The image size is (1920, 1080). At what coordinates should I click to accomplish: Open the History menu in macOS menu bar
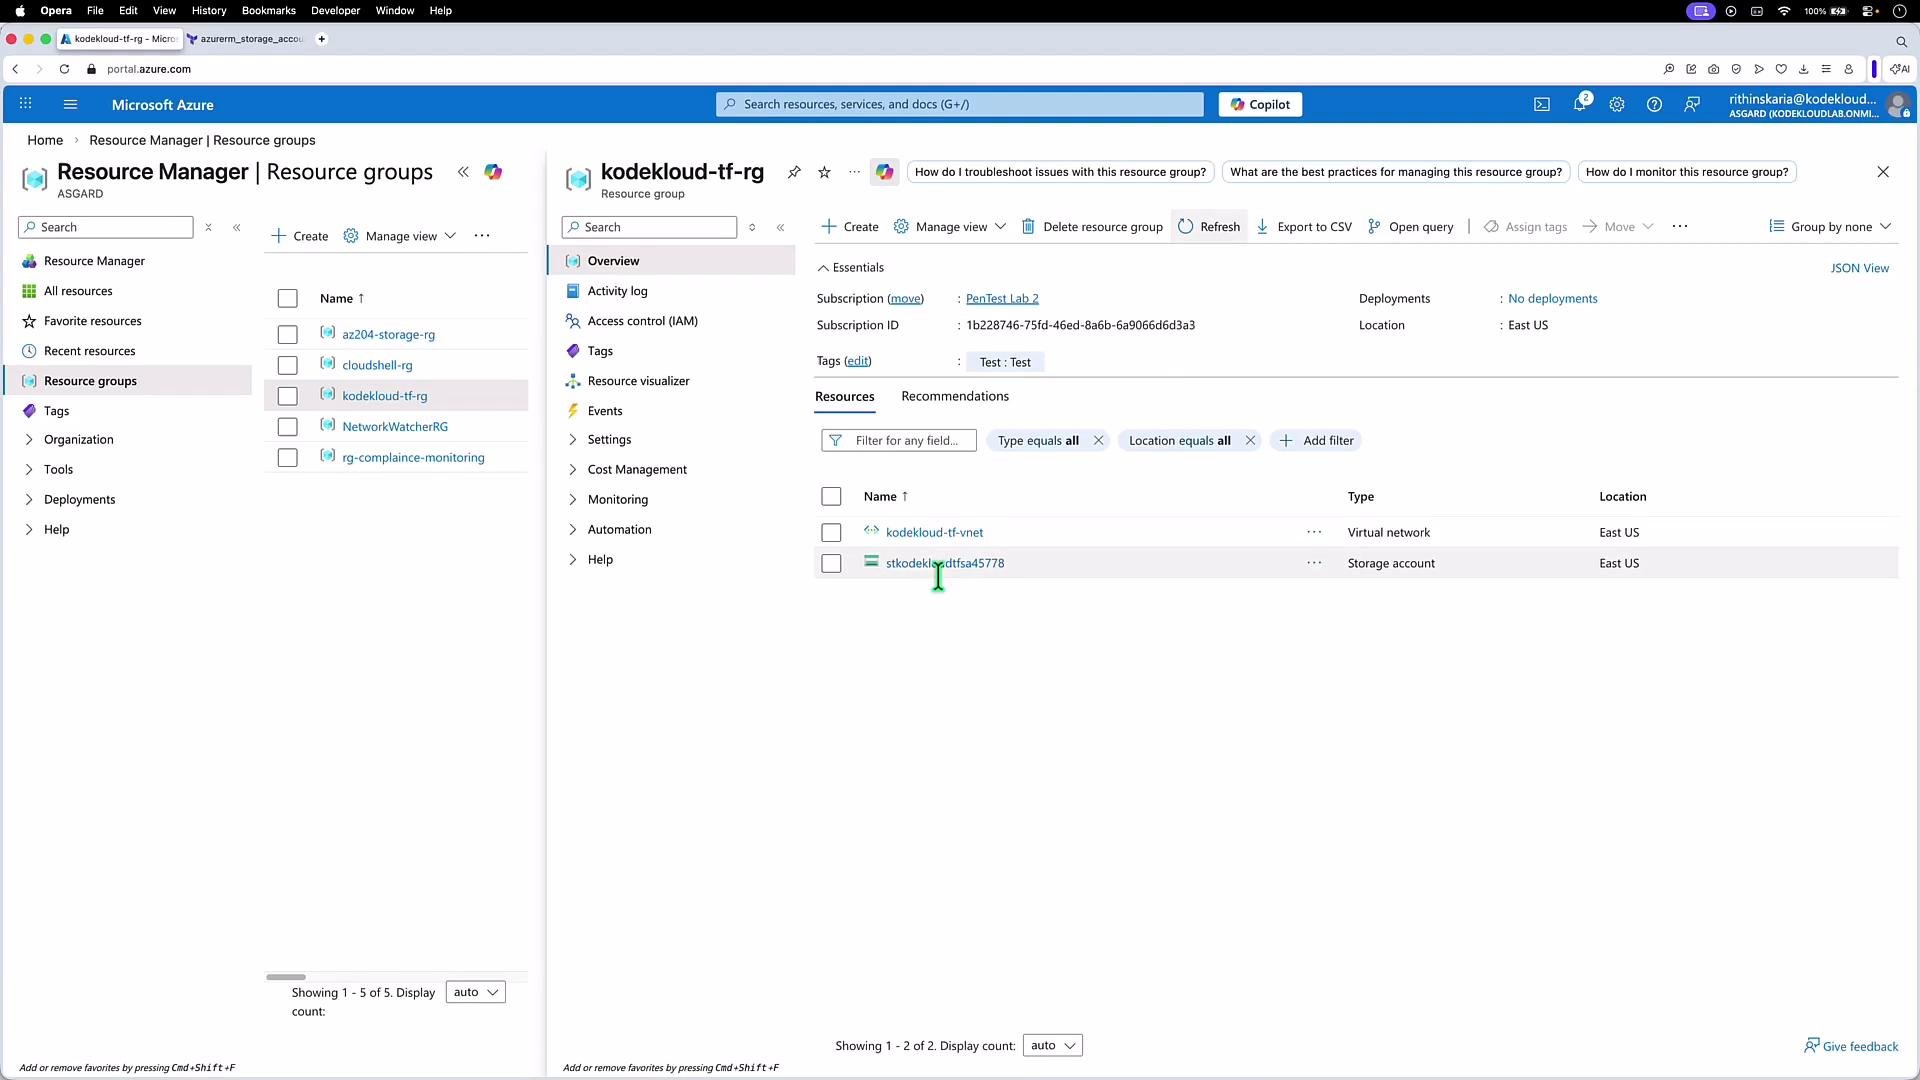[209, 10]
